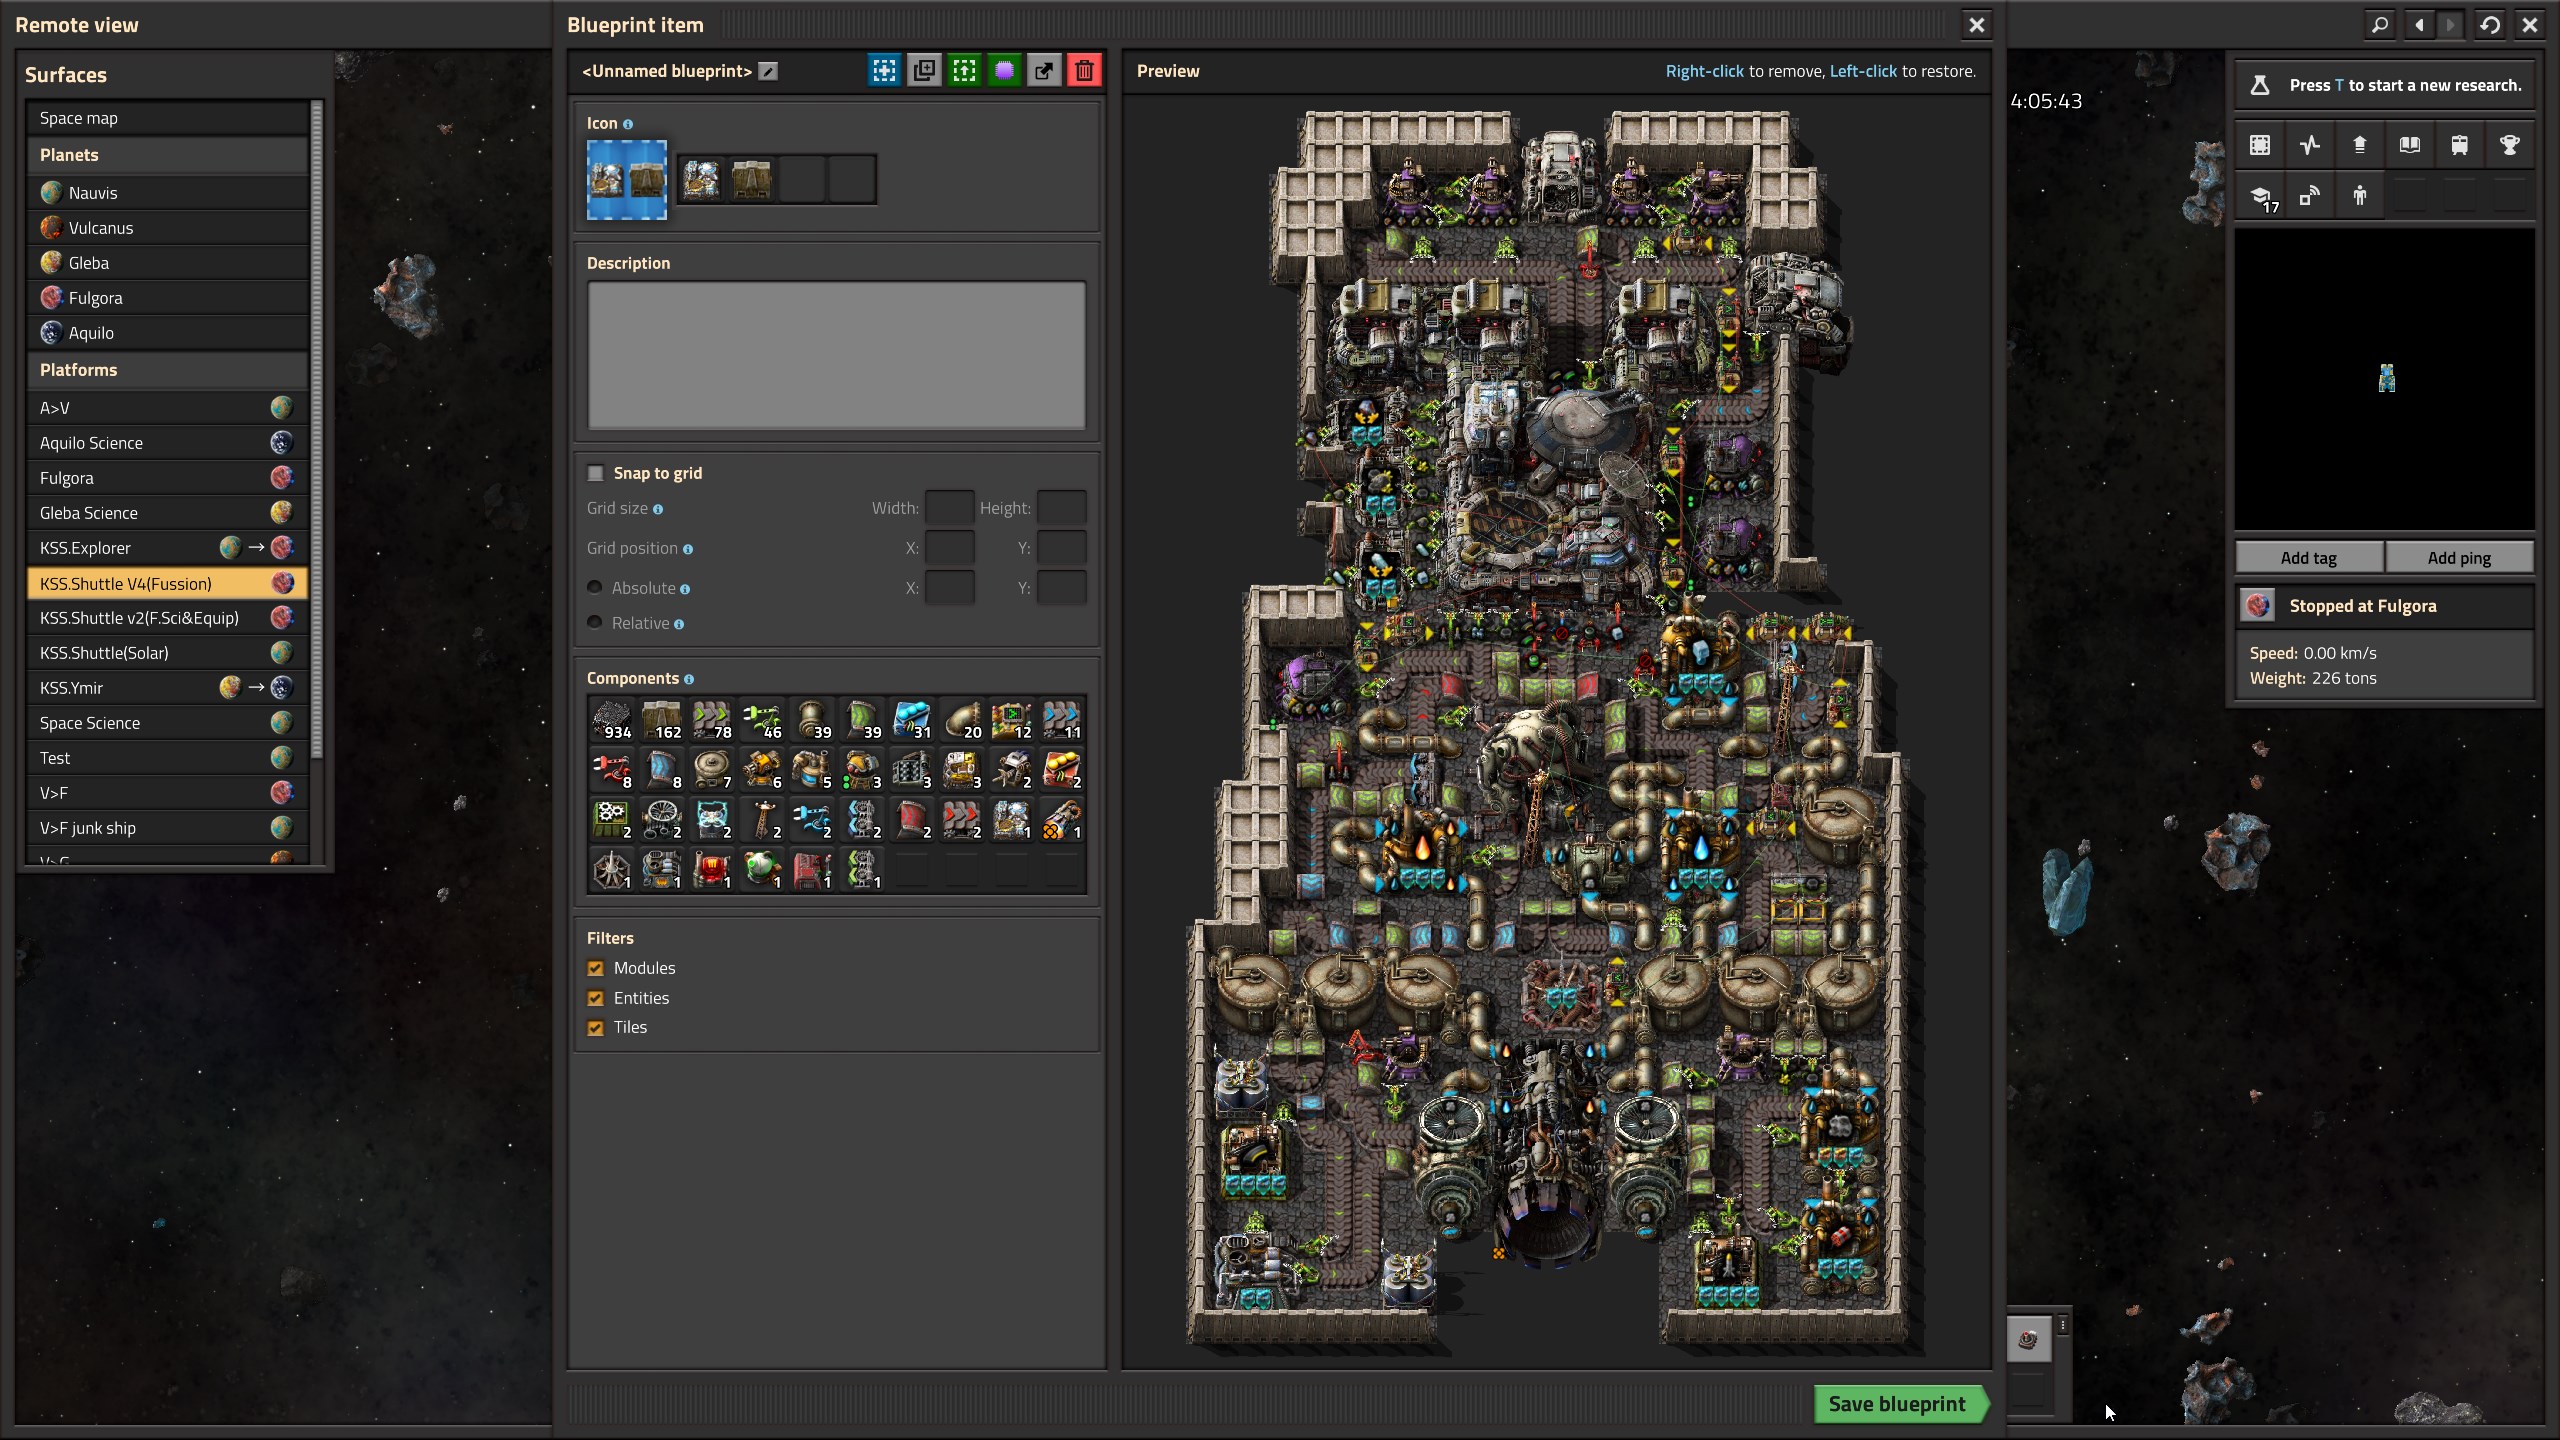Click the Description text box
The width and height of the screenshot is (2560, 1440).
pos(836,355)
